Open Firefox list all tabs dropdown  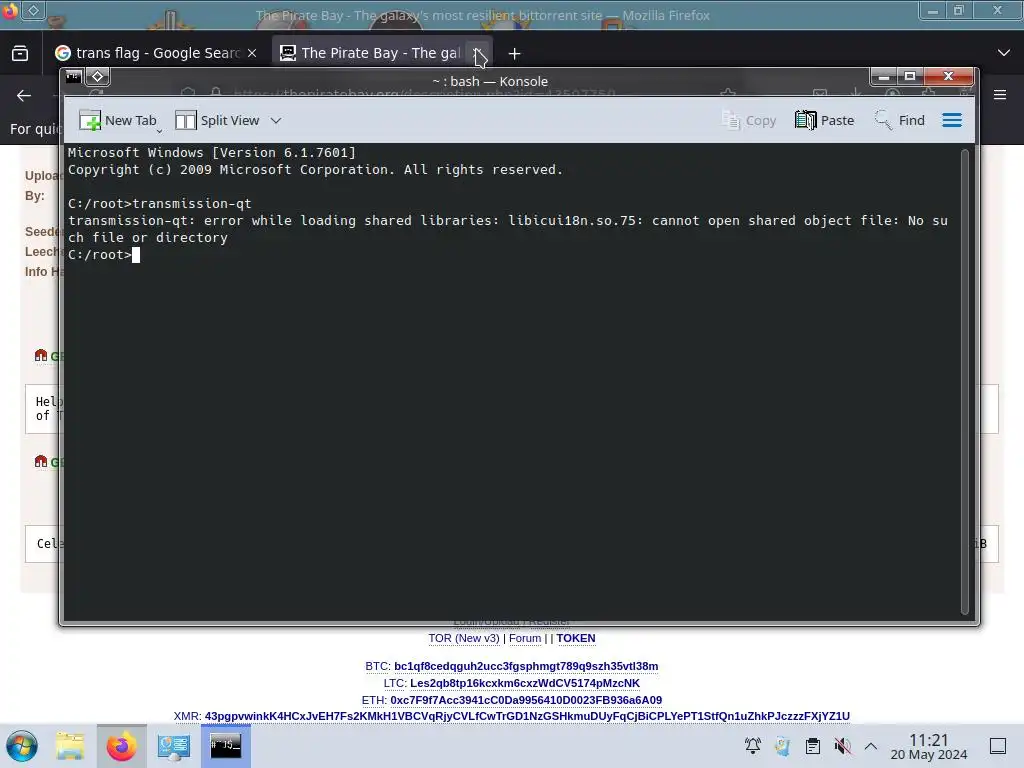tap(1004, 53)
